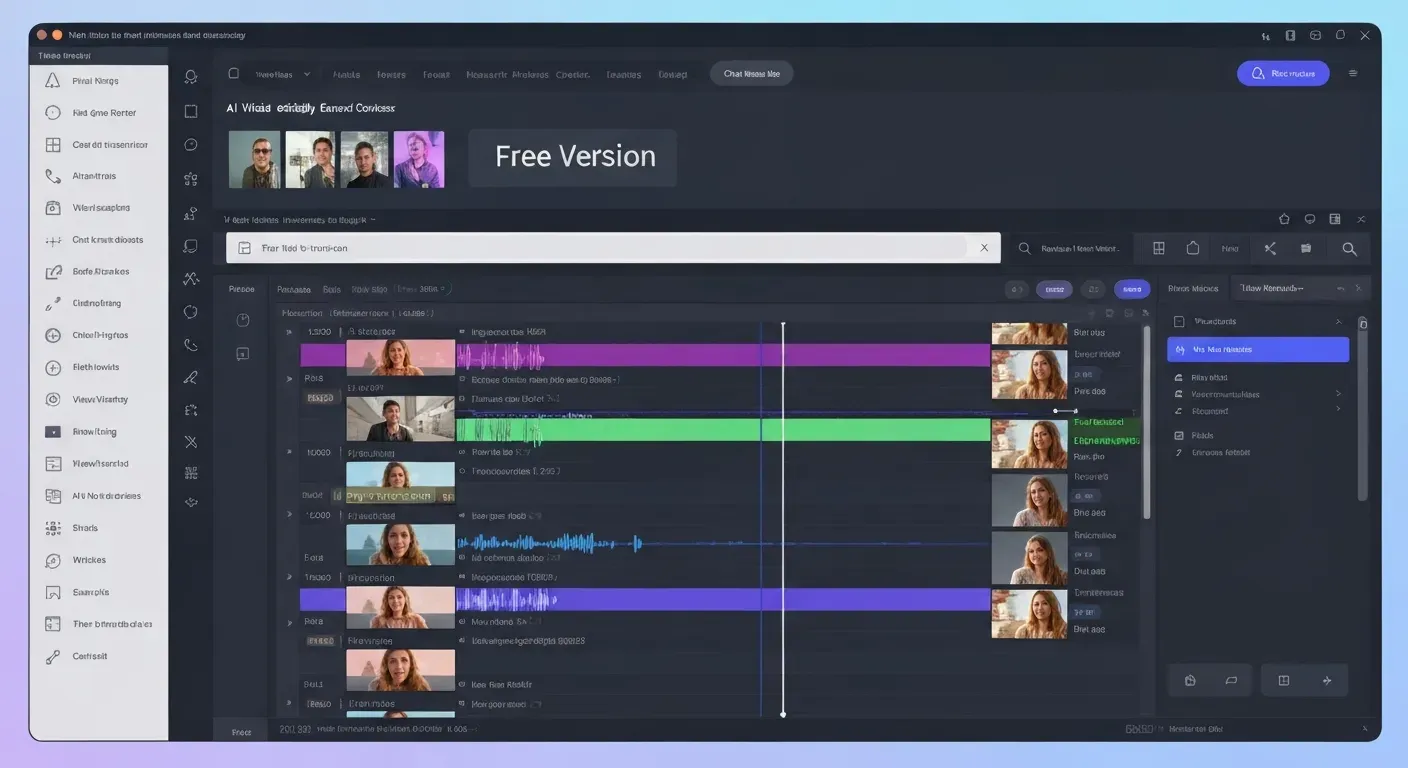Click the playhead marker in the timeline
The image size is (1408, 768).
tap(783, 325)
